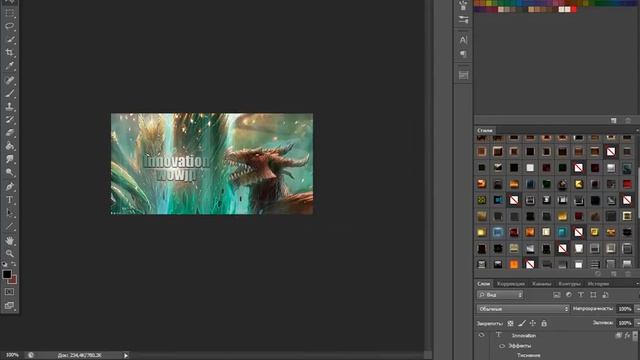Toggle lock position

(533, 323)
